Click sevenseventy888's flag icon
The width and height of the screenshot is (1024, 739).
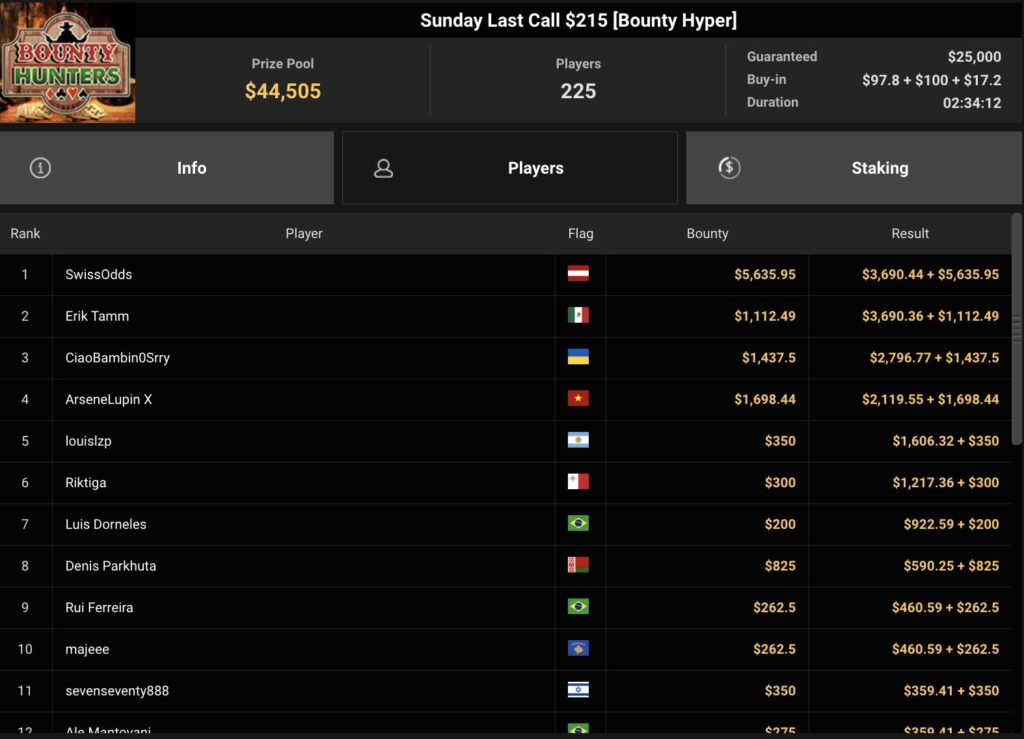(578, 690)
